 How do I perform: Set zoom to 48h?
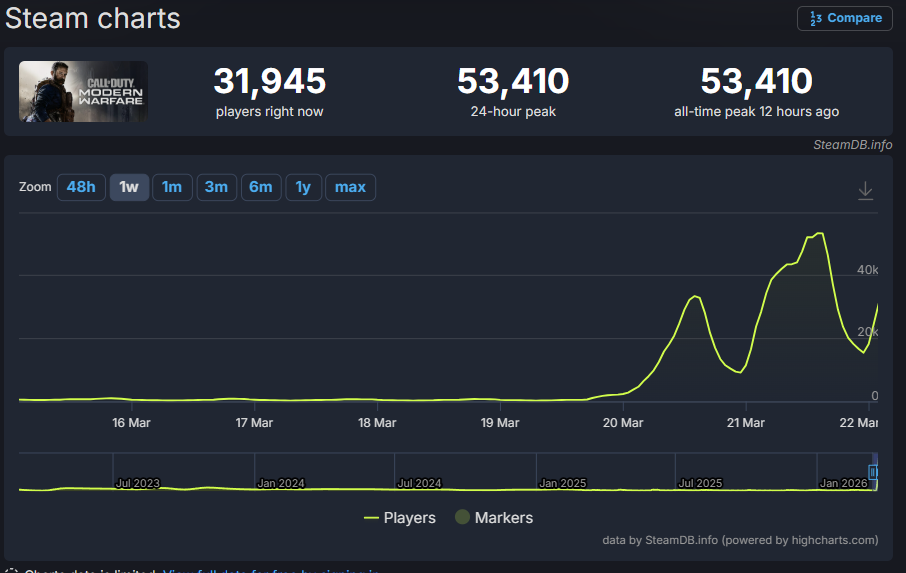tap(81, 187)
